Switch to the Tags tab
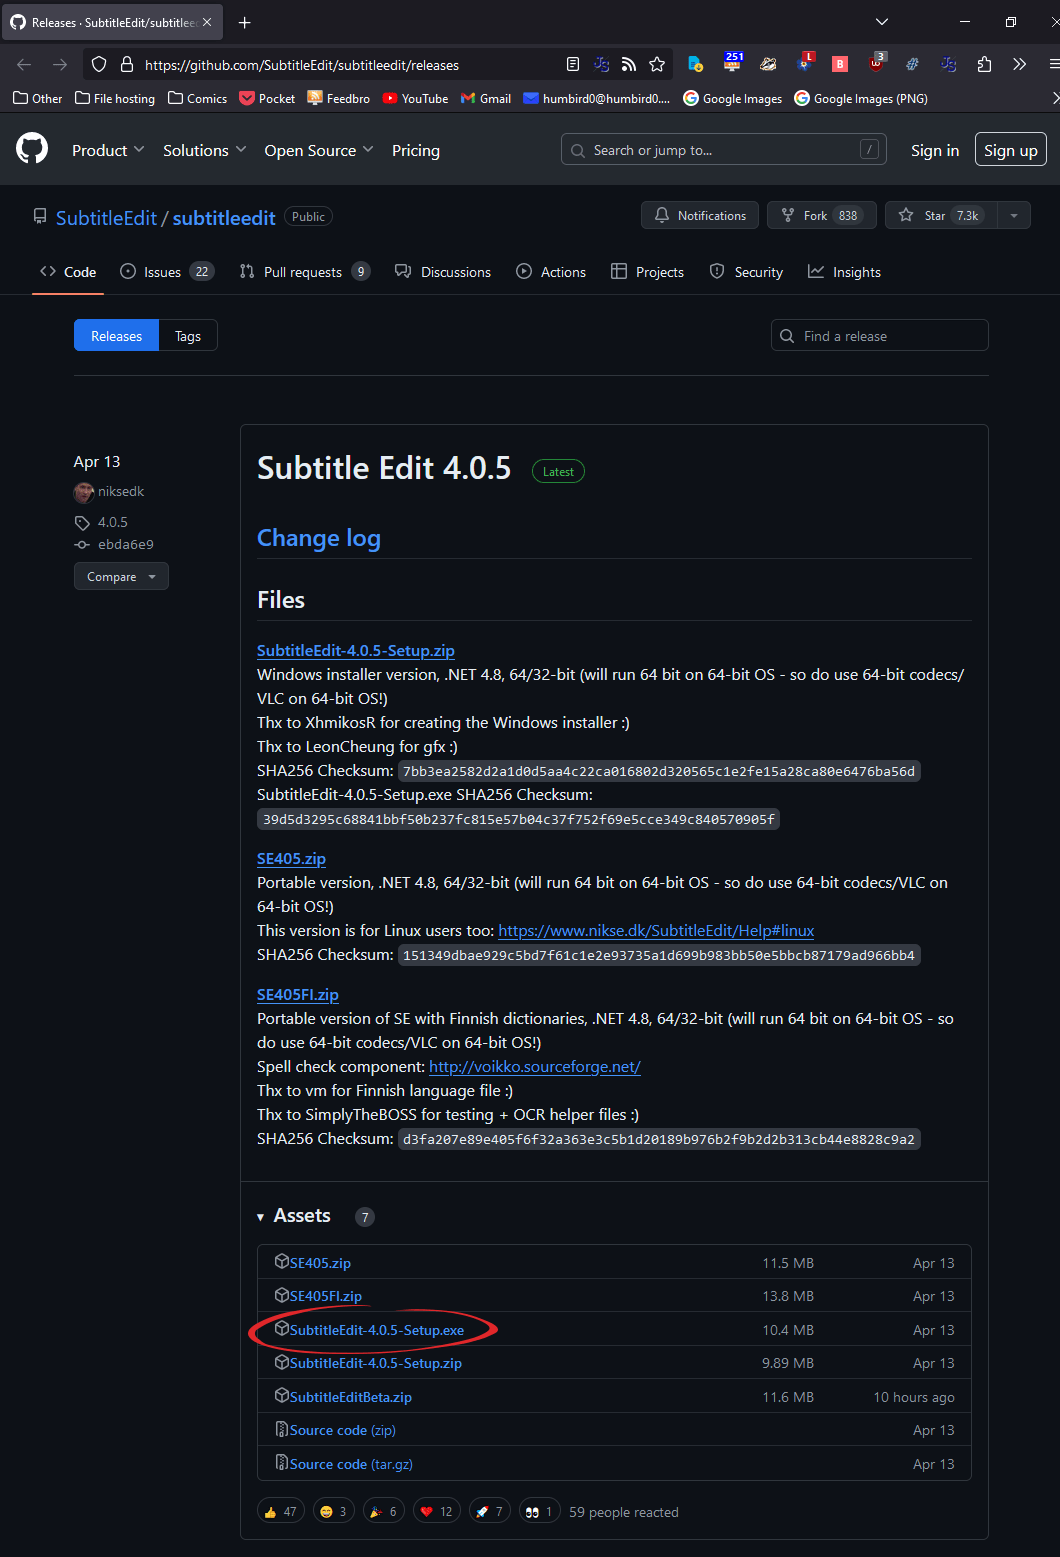Screen dimensions: 1060x1557 point(188,336)
